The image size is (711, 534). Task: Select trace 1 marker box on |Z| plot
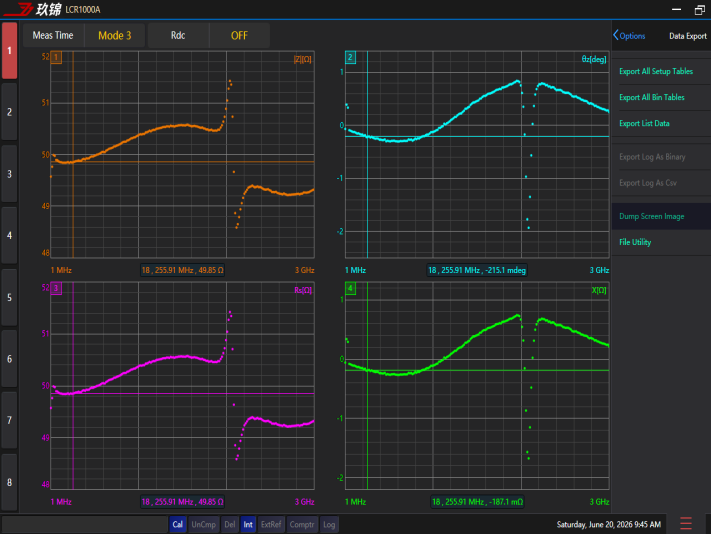click(56, 57)
